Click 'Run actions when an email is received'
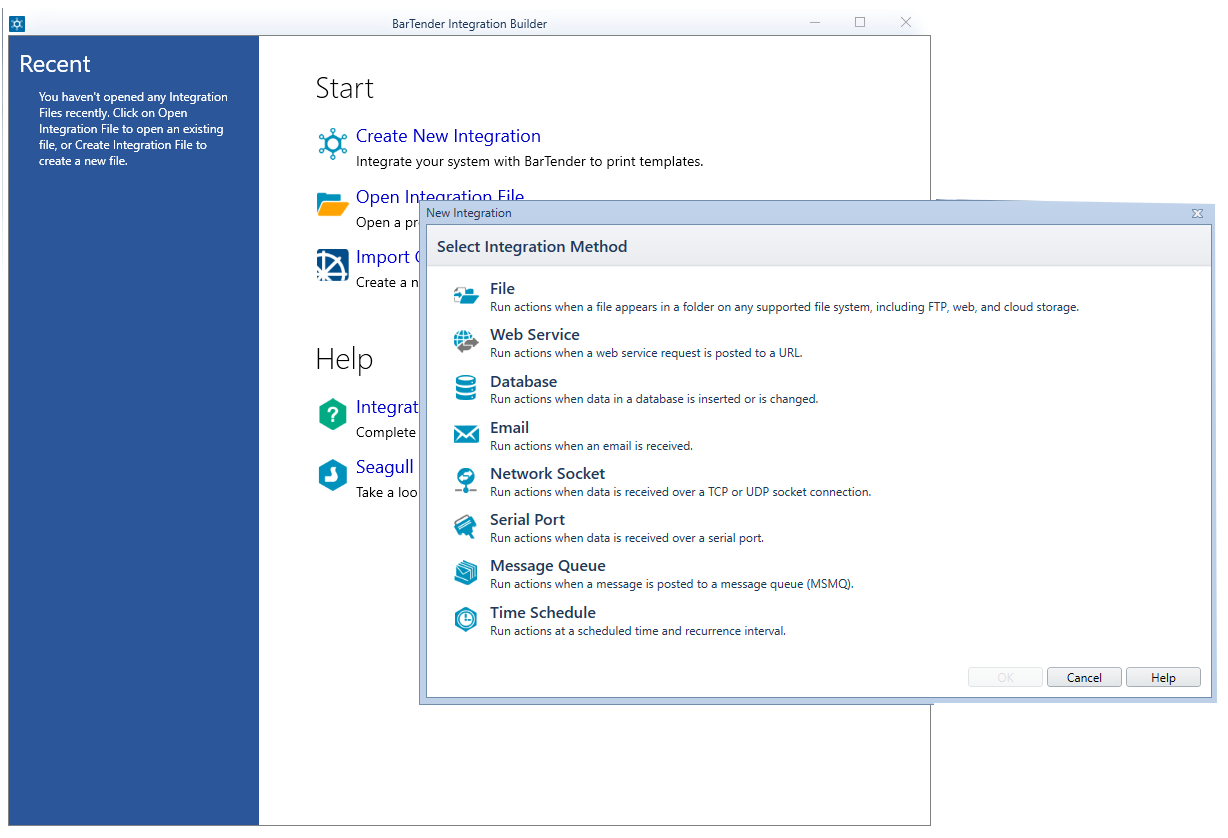 point(591,446)
